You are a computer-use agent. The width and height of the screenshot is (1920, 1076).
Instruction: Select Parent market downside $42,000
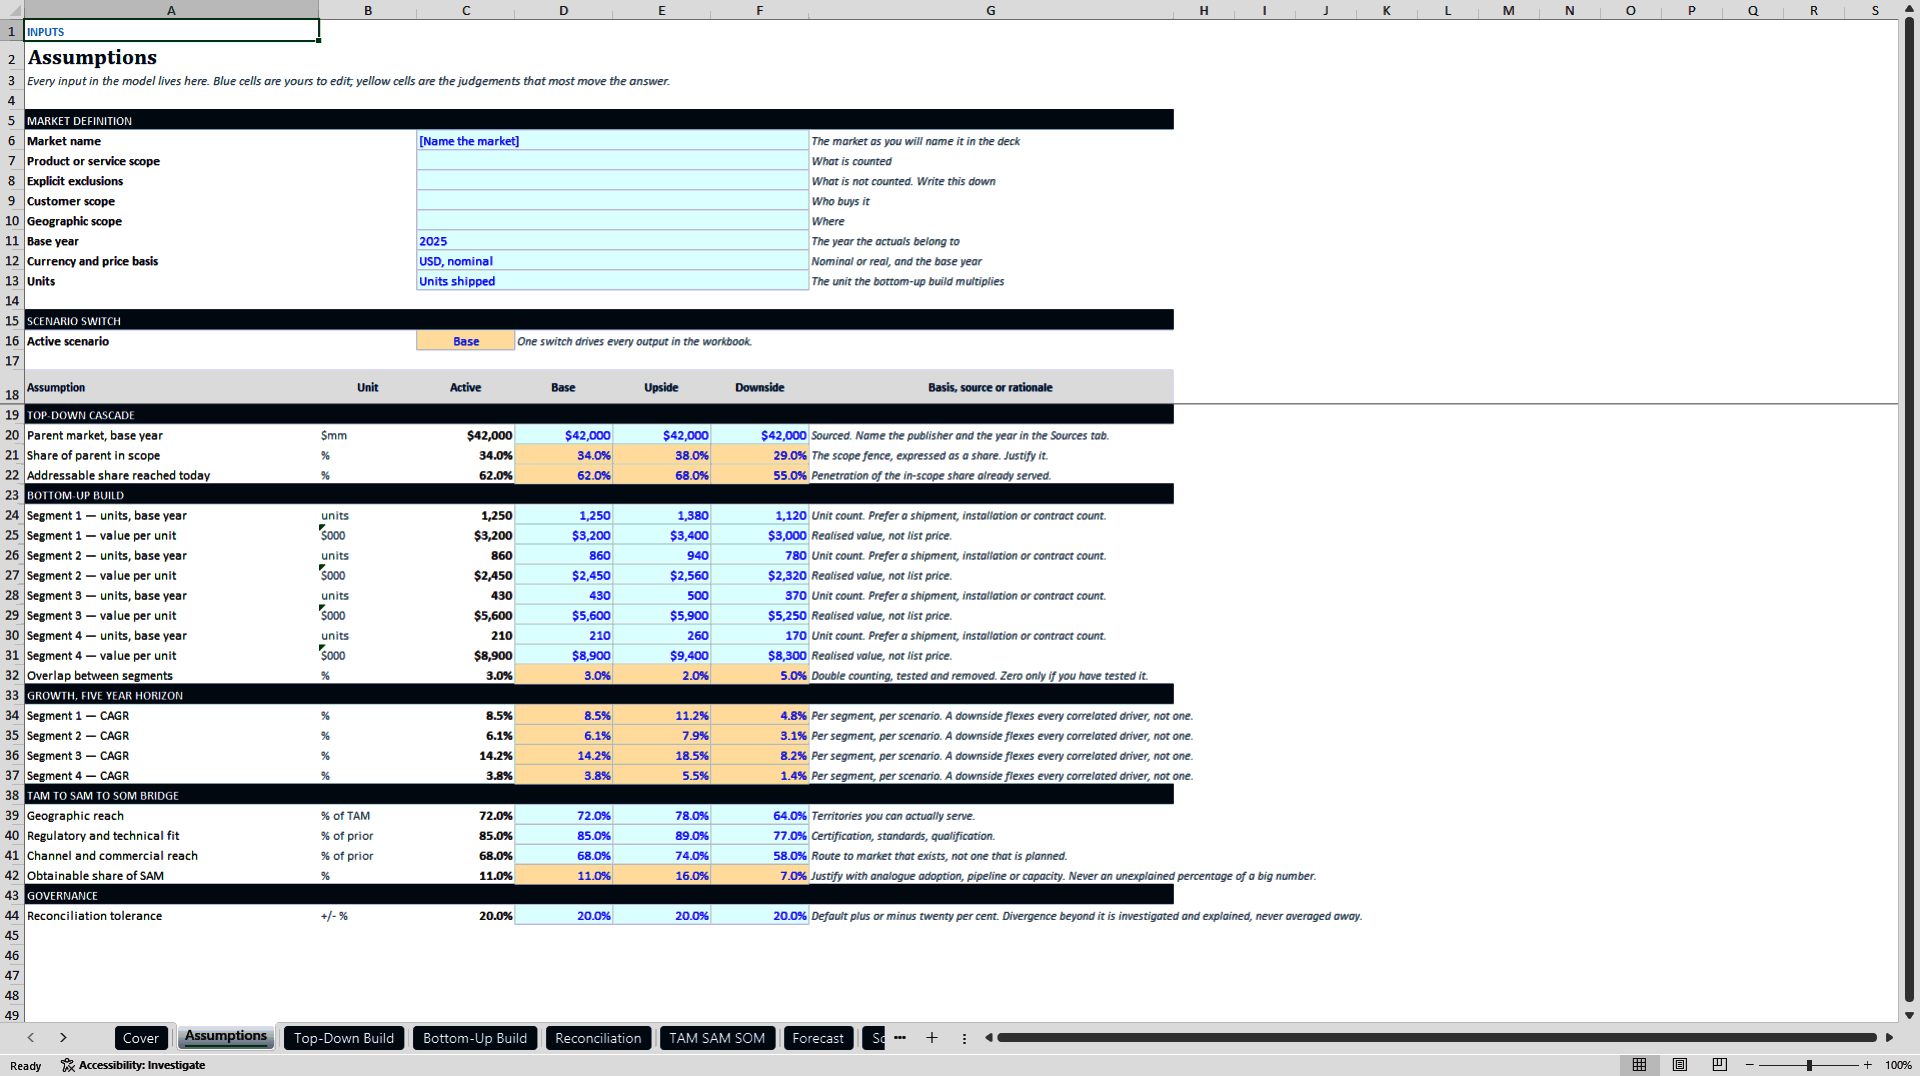coord(760,435)
